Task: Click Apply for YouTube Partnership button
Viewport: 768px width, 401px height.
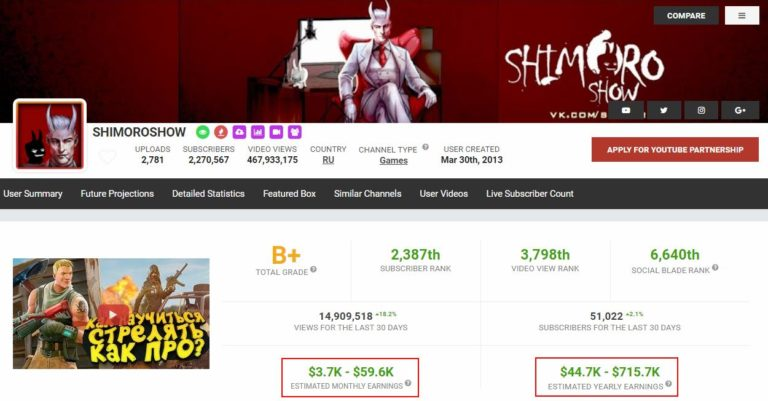Action: [675, 149]
